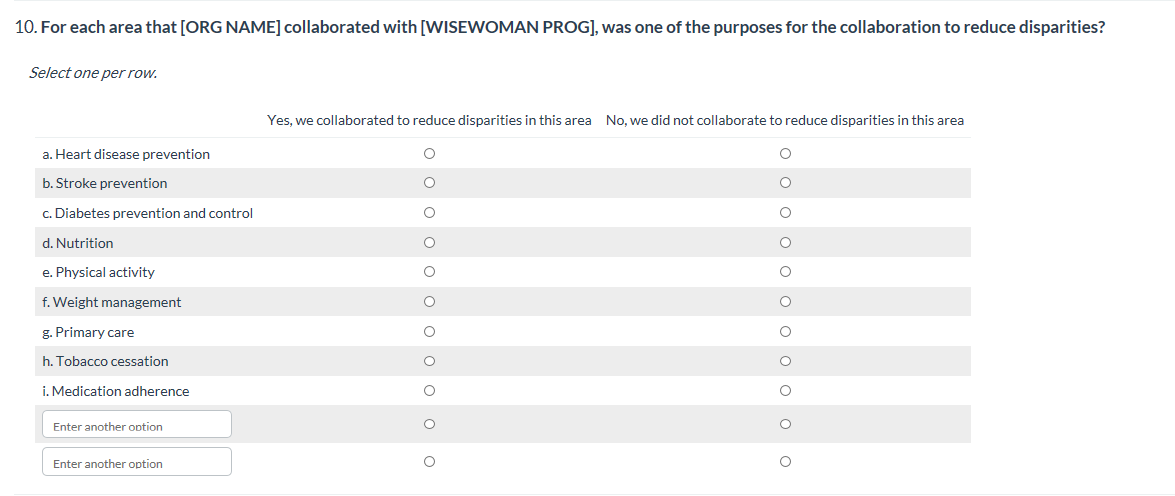The height and width of the screenshot is (496, 1175).
Task: Choose Yes for Stroke prevention row
Action: click(x=429, y=183)
